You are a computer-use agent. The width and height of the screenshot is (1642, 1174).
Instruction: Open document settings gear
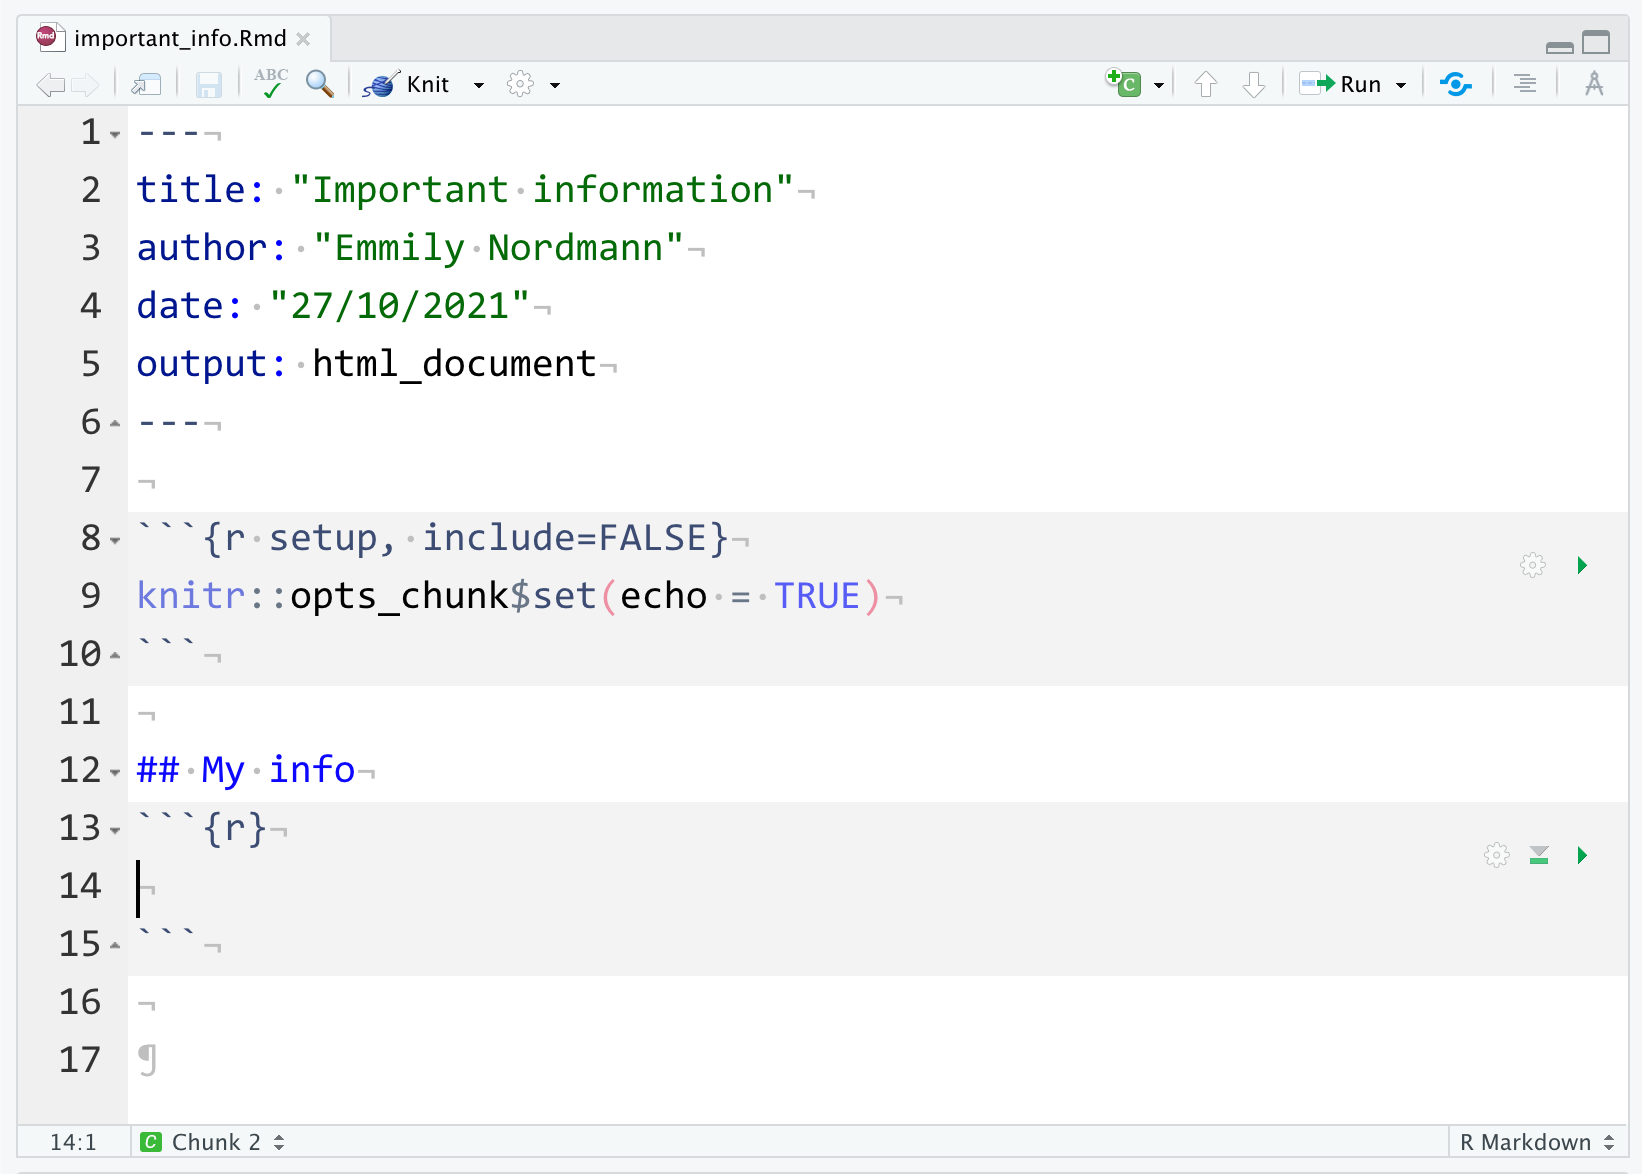[x=520, y=84]
